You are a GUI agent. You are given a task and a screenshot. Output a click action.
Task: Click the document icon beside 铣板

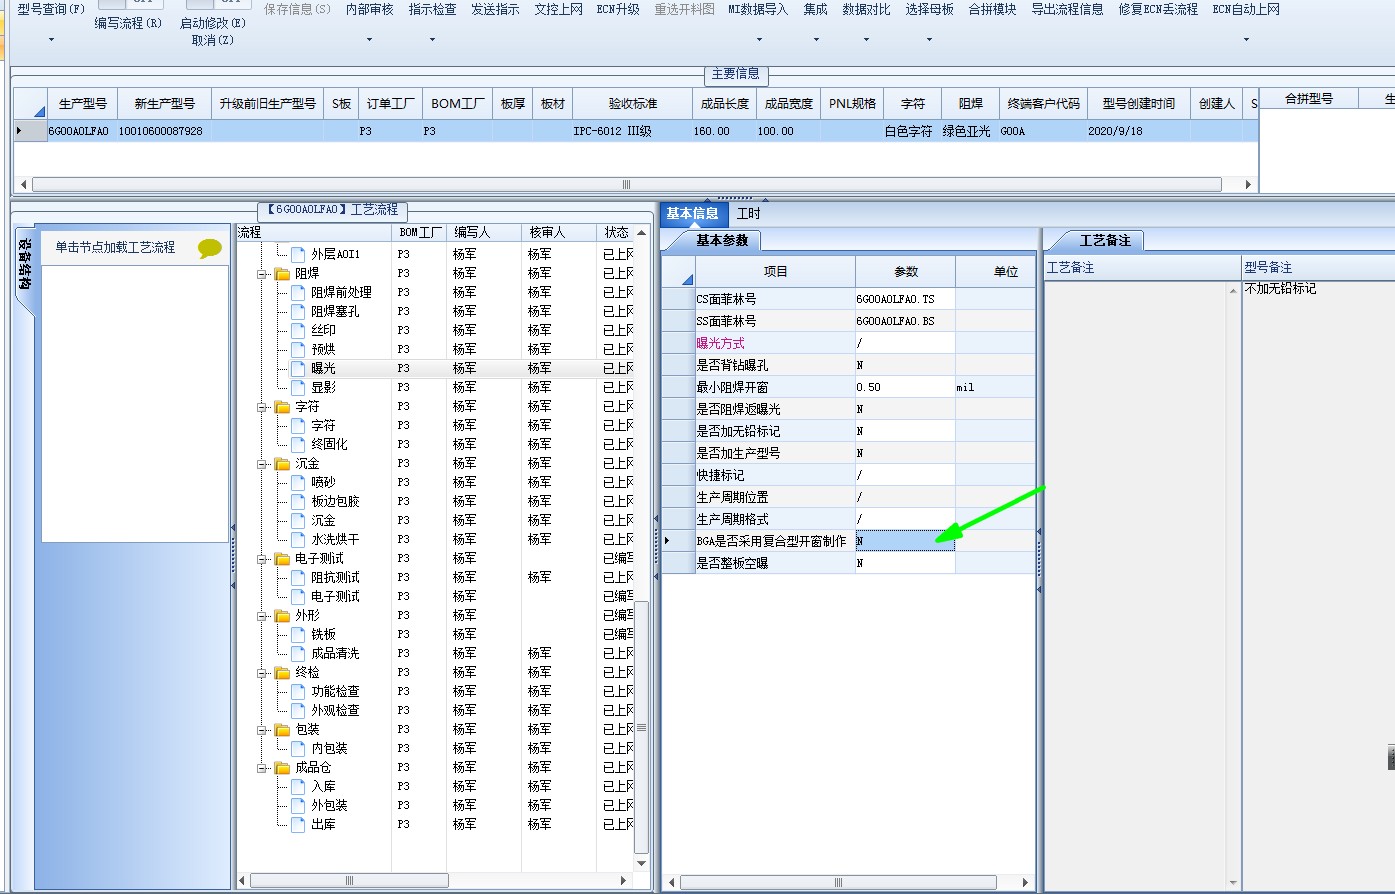(x=298, y=634)
